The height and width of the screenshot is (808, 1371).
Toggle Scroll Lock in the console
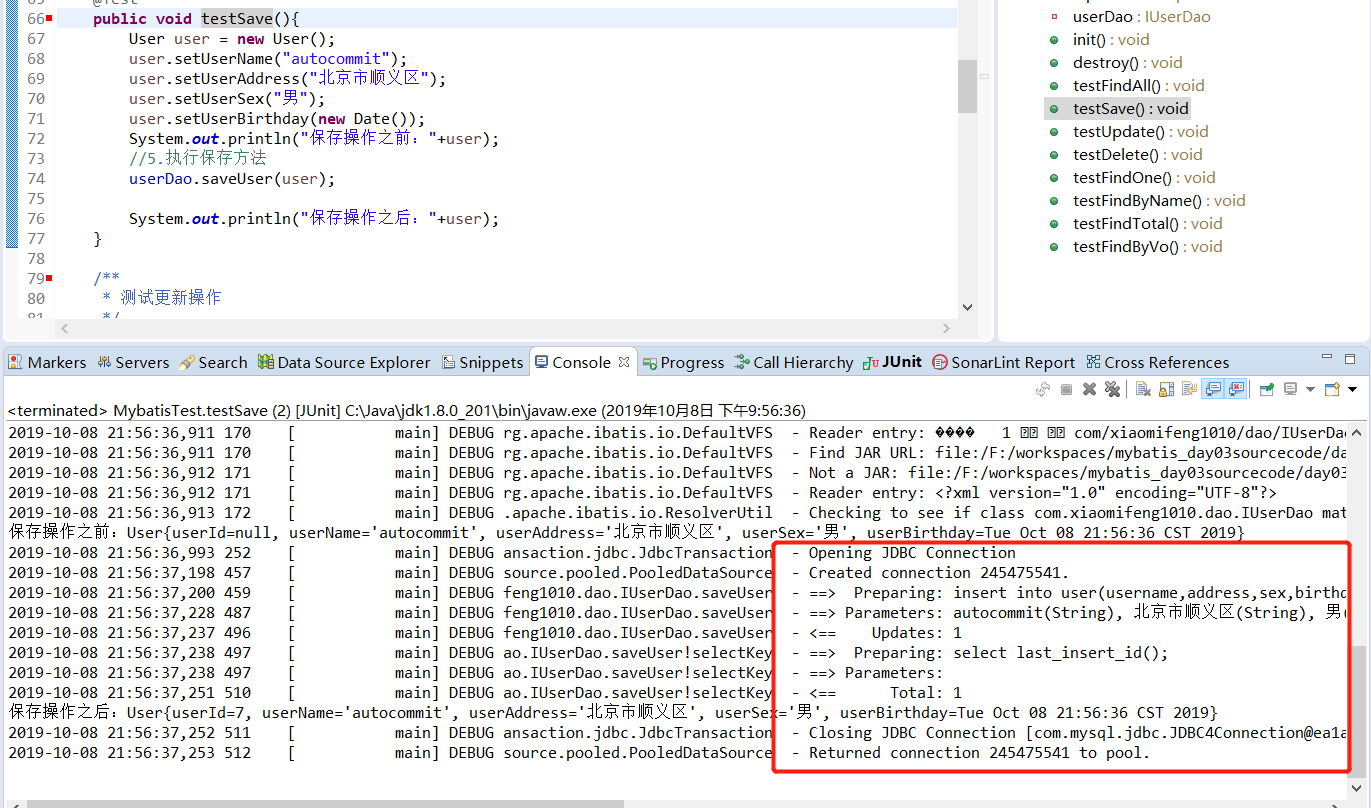(1166, 389)
